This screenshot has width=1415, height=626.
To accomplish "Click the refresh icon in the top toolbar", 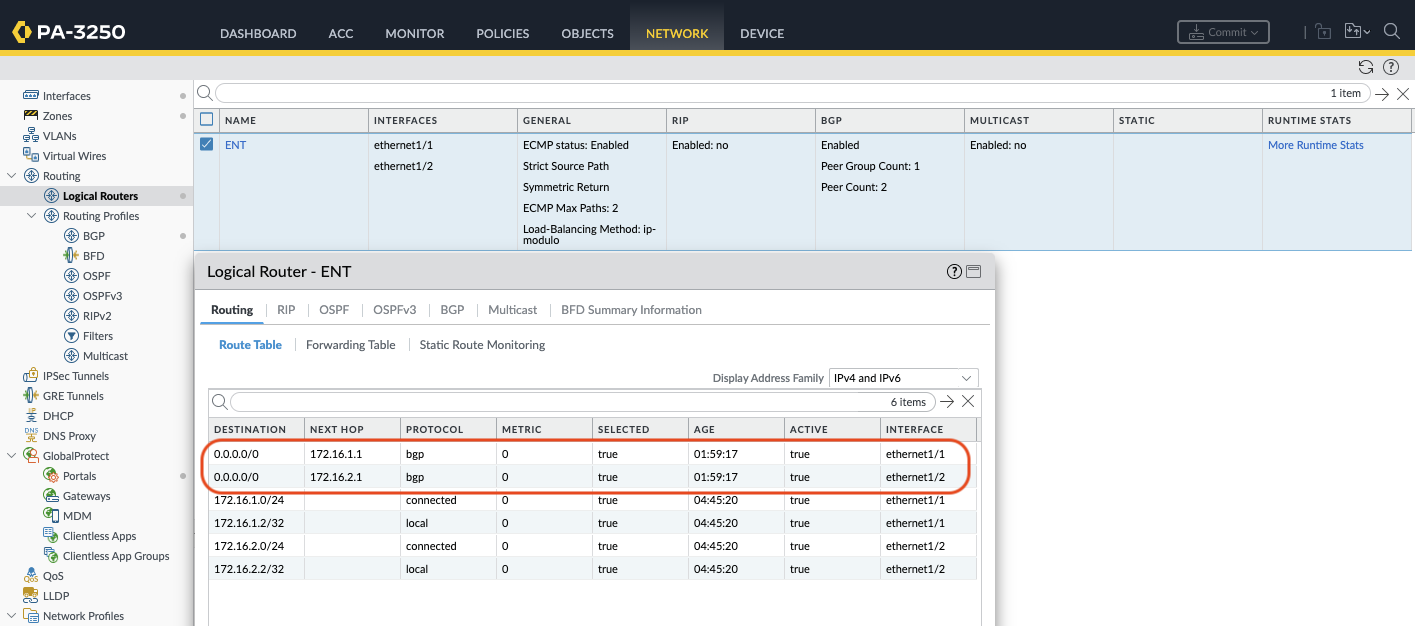I will (x=1365, y=67).
